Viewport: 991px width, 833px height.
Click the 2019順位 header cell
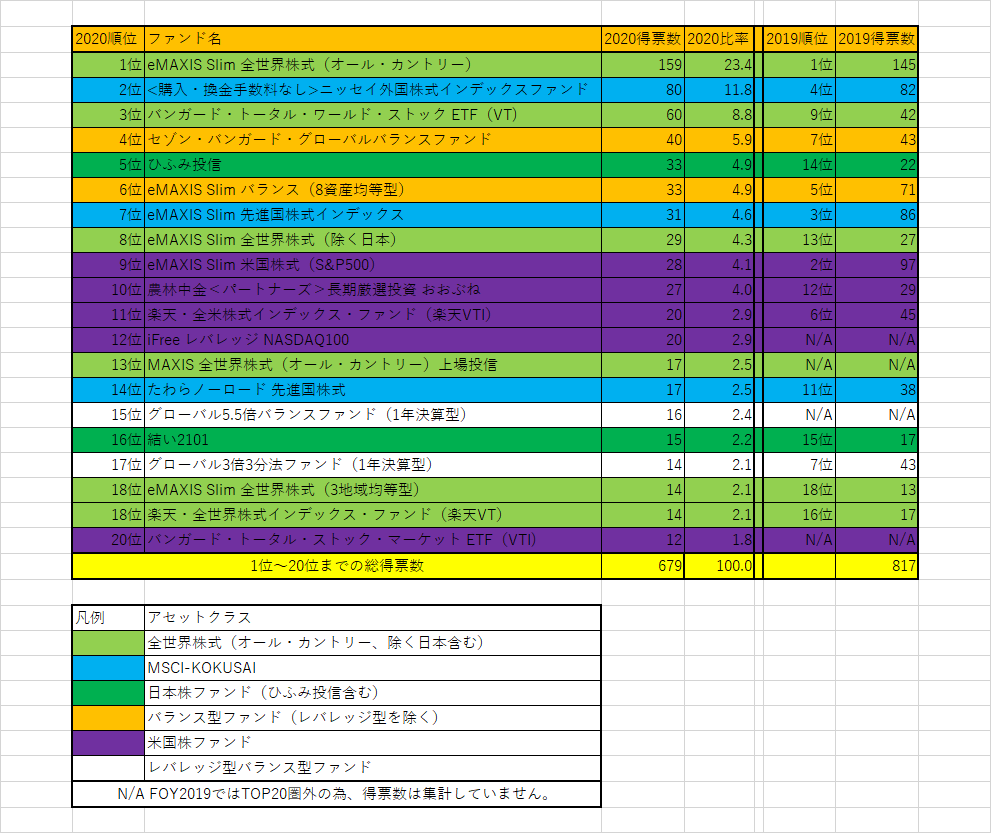pos(799,39)
